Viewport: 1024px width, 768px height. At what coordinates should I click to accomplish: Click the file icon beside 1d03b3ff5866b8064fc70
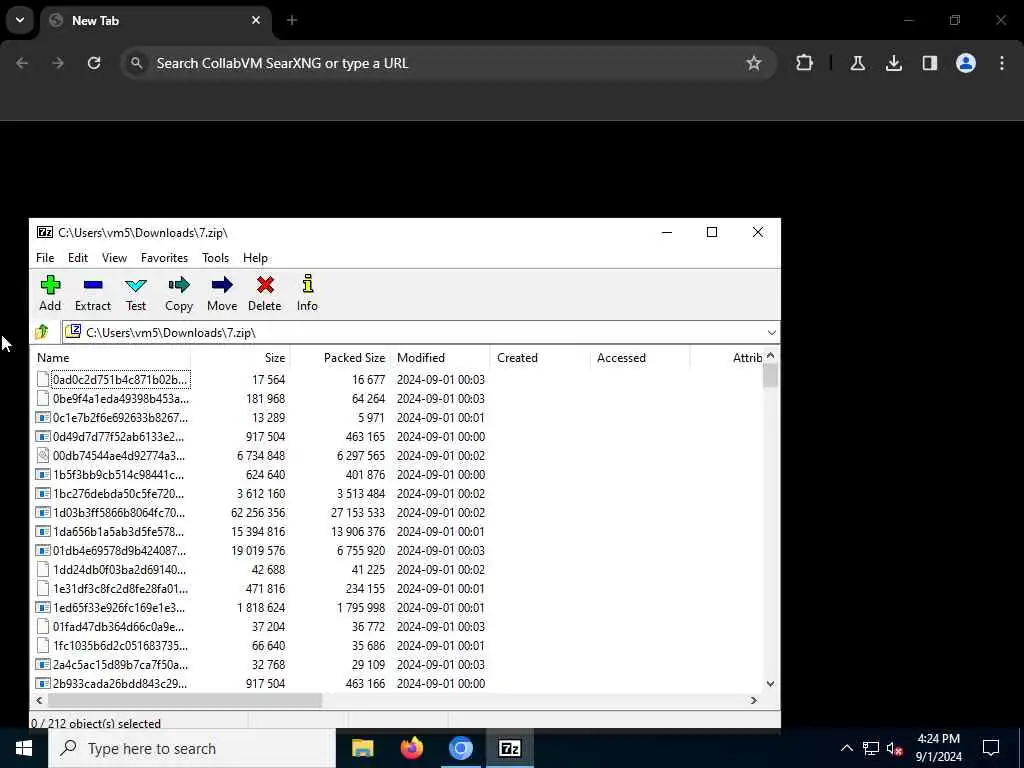pyautogui.click(x=43, y=513)
